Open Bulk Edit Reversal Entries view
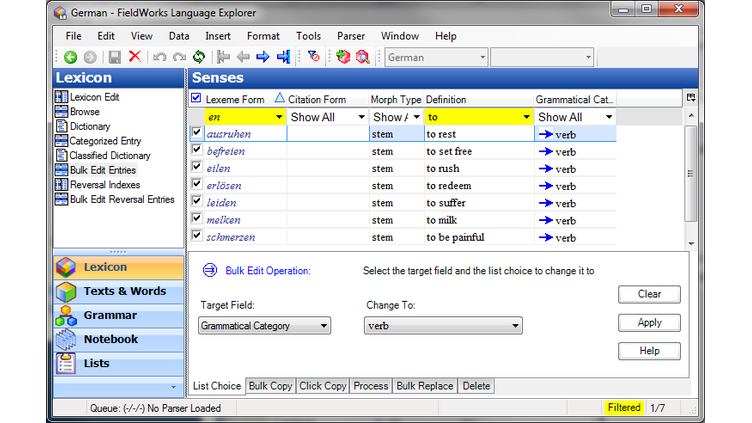Screen dimensions: 752x423 (x=115, y=200)
